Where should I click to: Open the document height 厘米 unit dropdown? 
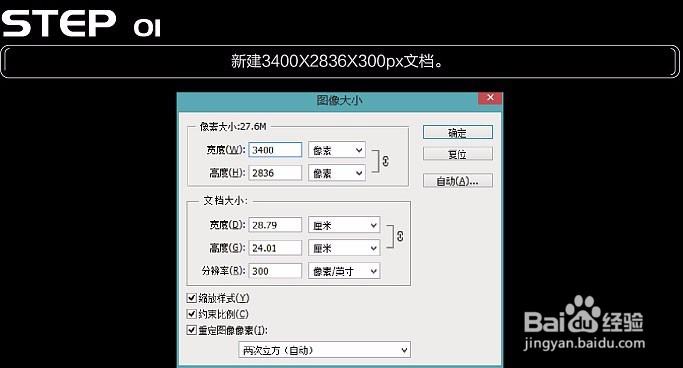[x=344, y=248]
